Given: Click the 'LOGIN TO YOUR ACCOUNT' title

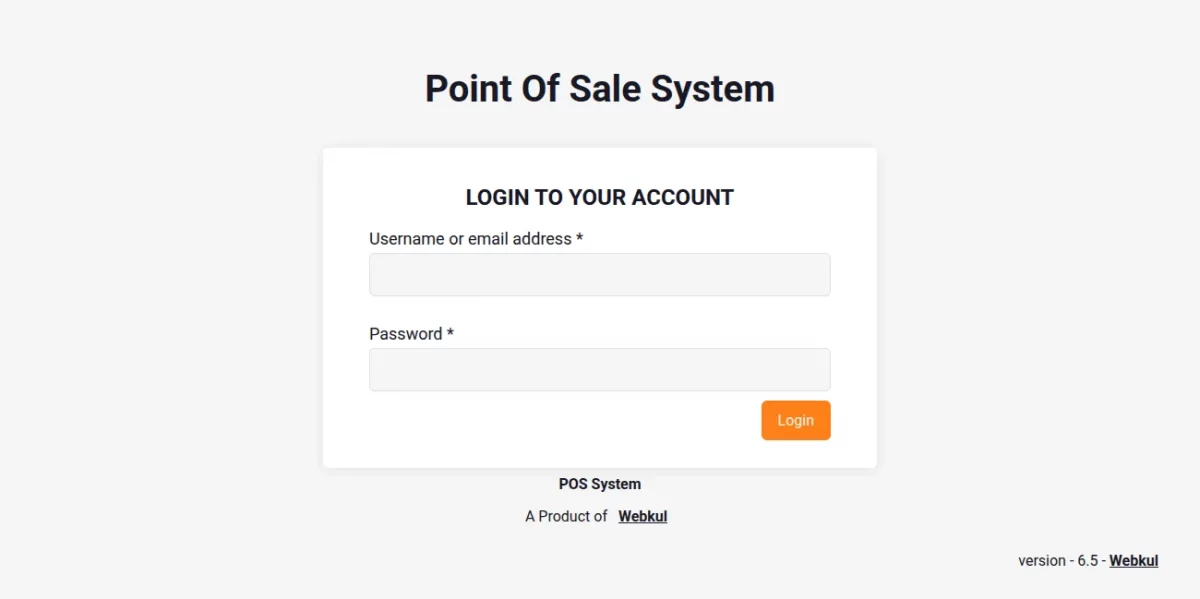Looking at the screenshot, I should (x=599, y=197).
